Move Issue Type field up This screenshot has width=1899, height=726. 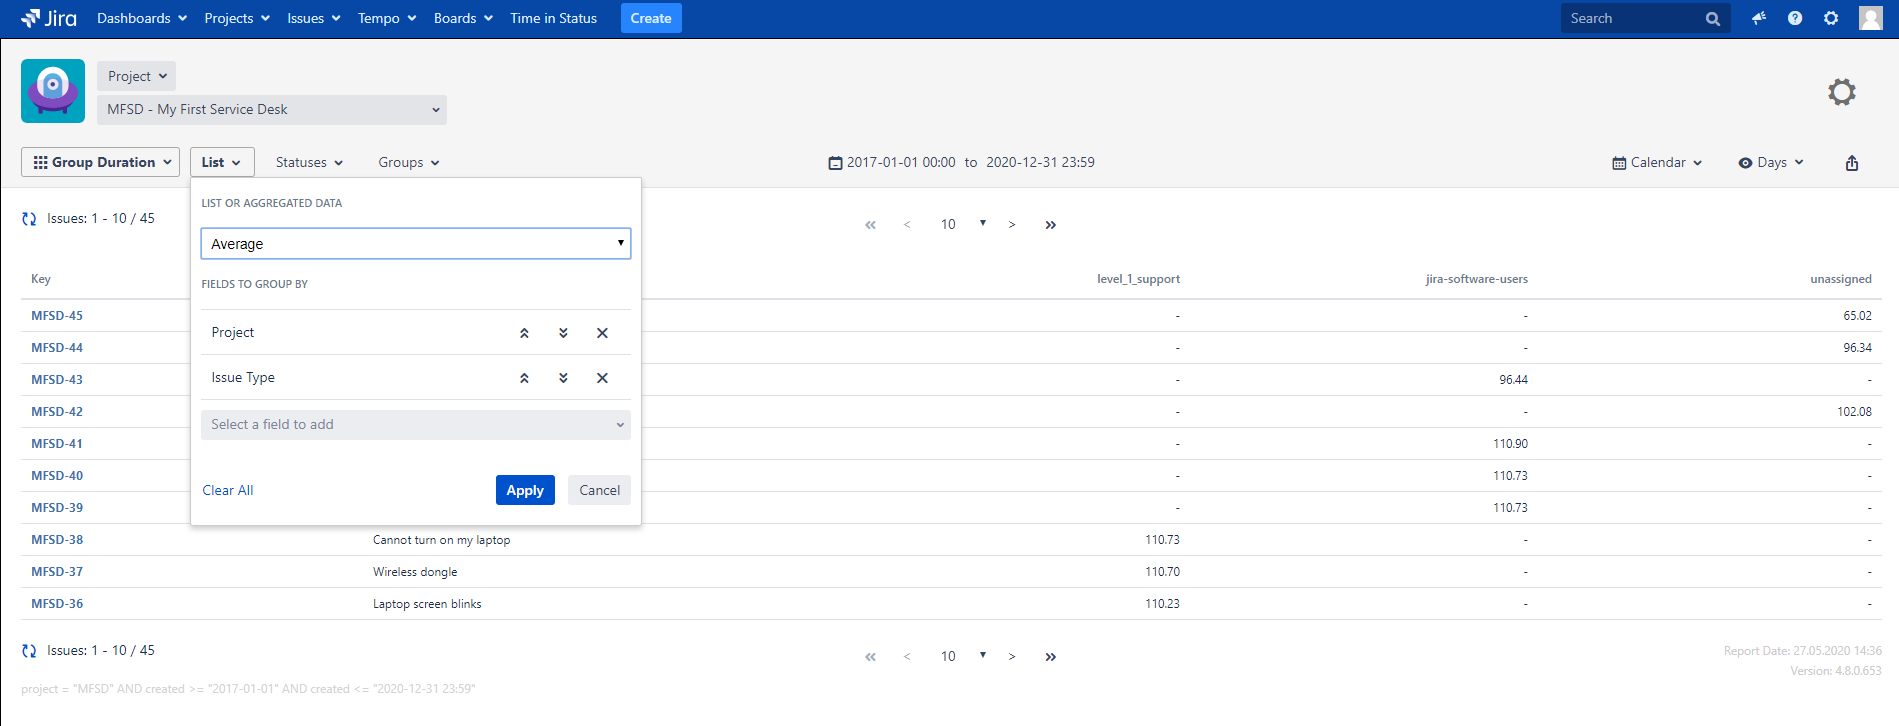[x=524, y=378]
